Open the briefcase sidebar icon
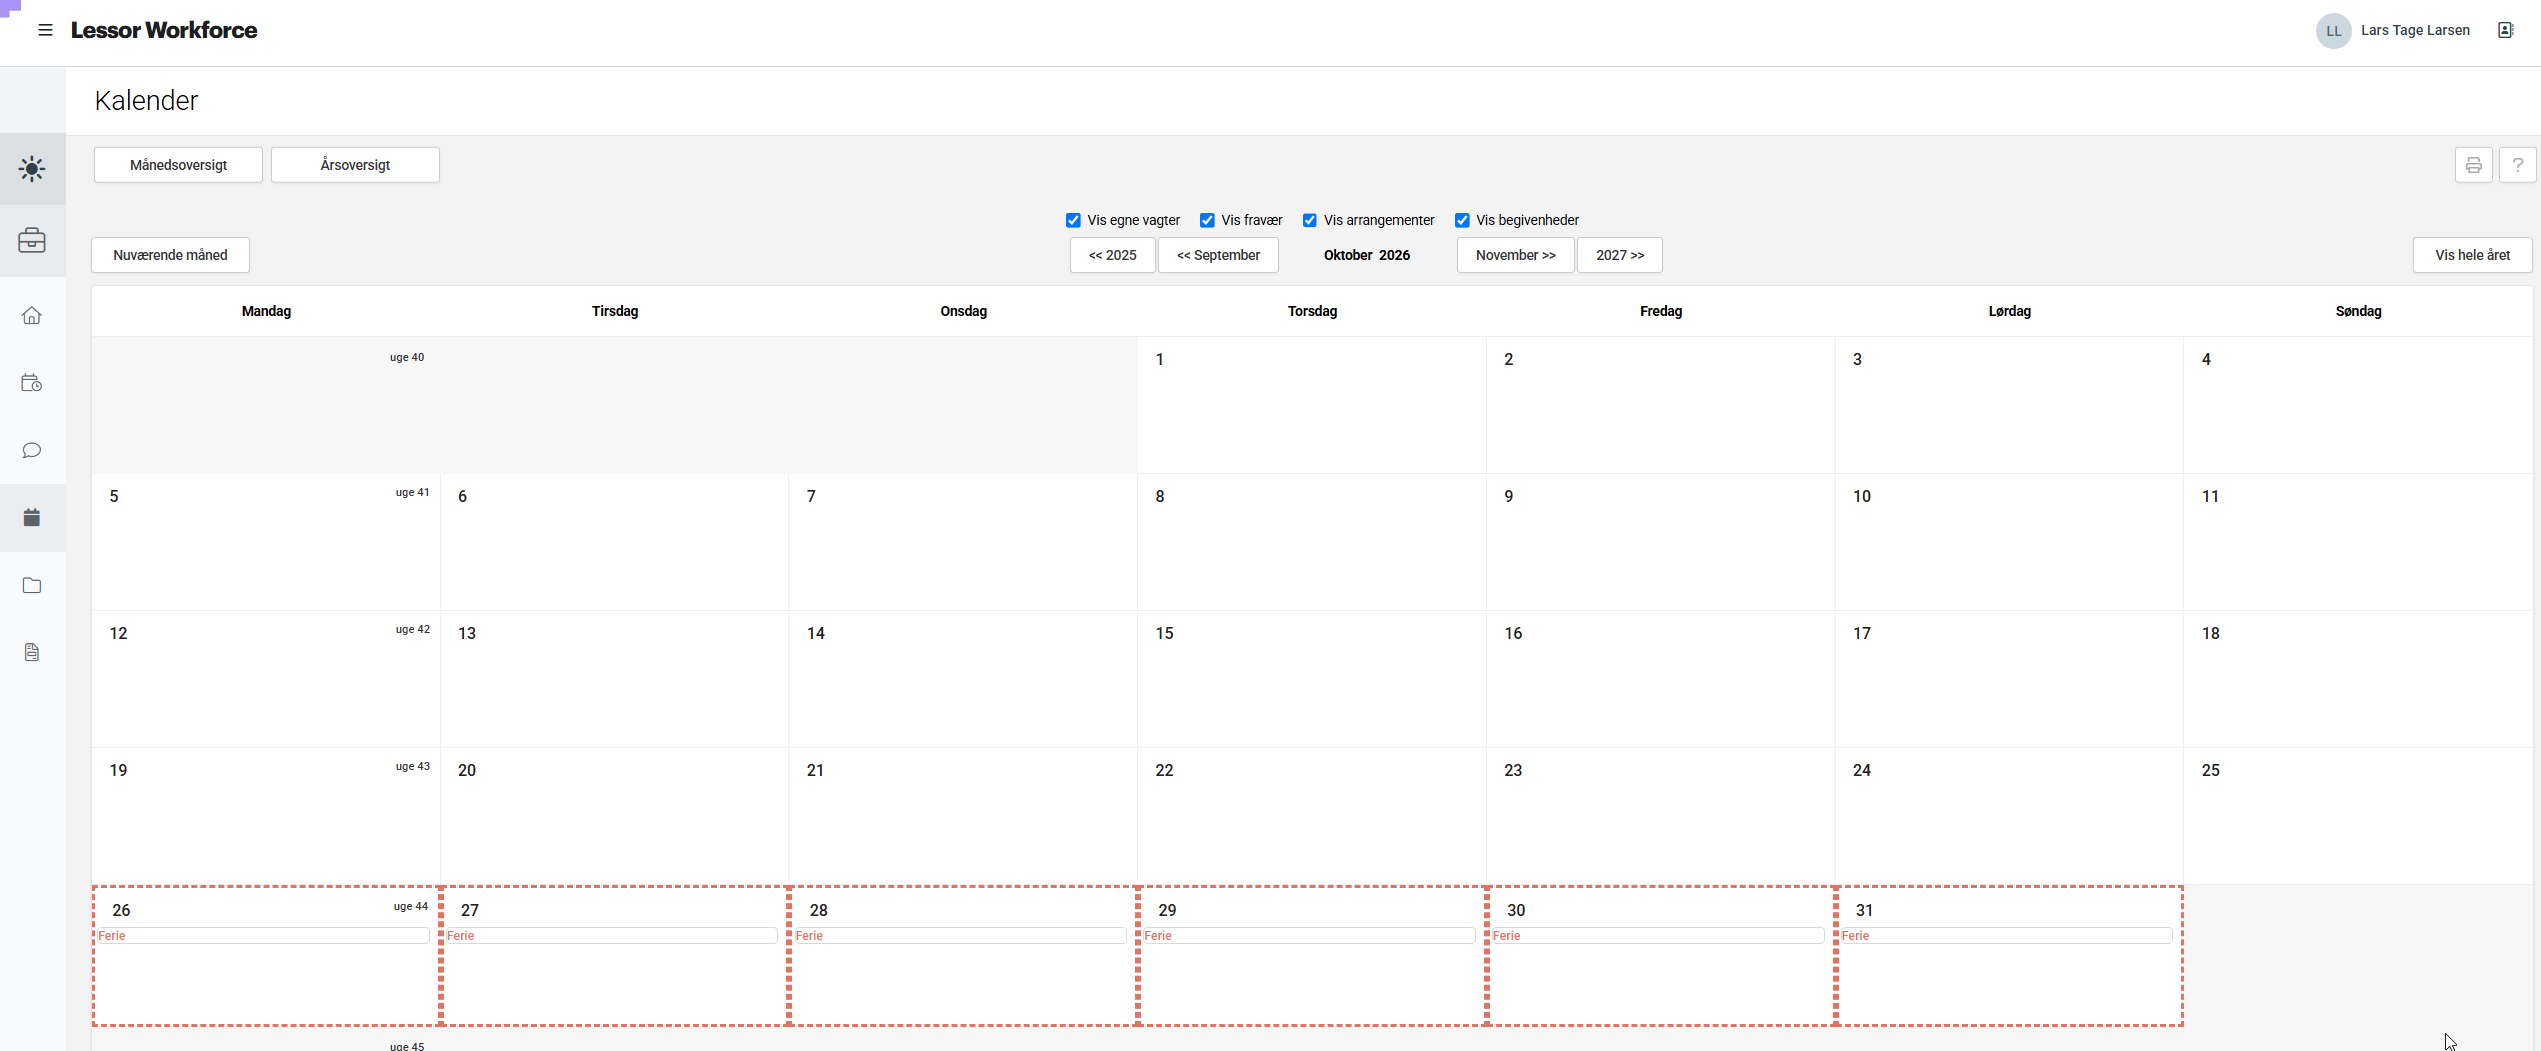The height and width of the screenshot is (1051, 2541). 32,241
